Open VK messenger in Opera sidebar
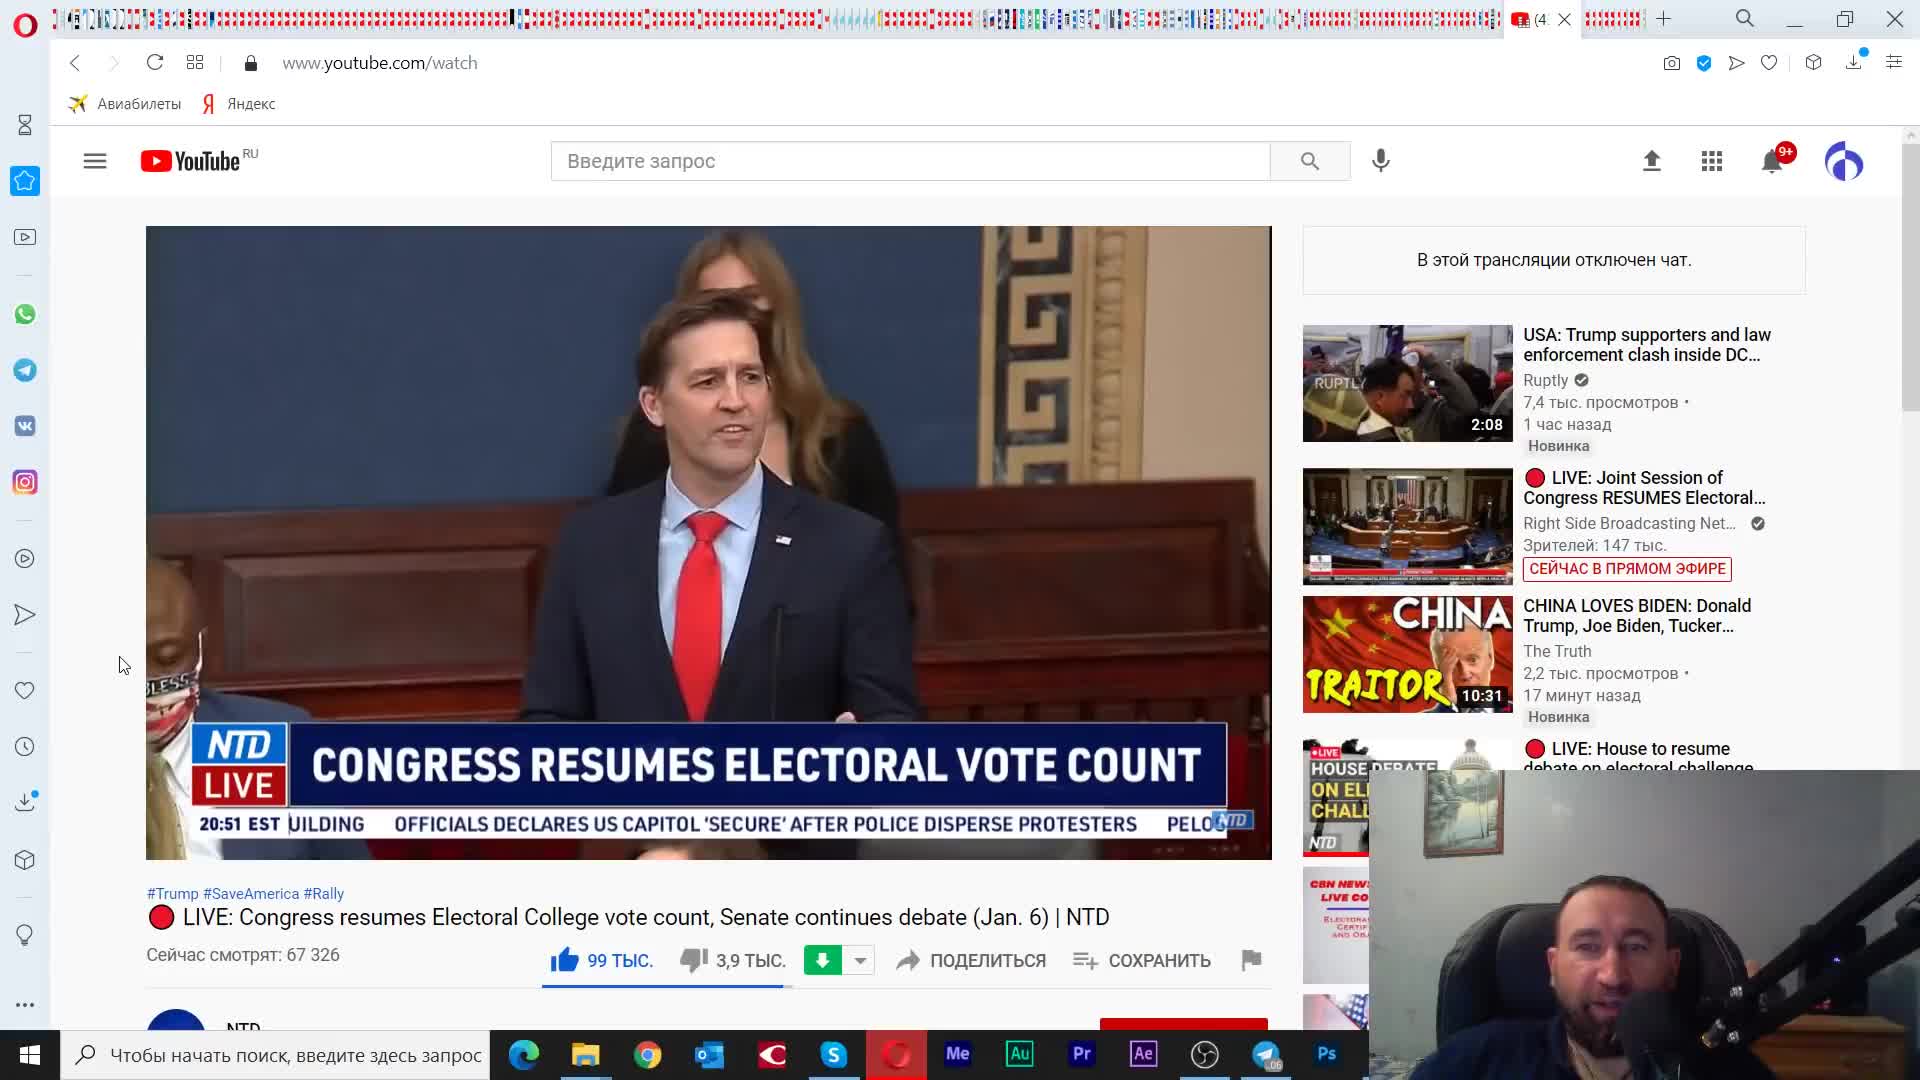Screen dimensions: 1920x1080 point(25,427)
